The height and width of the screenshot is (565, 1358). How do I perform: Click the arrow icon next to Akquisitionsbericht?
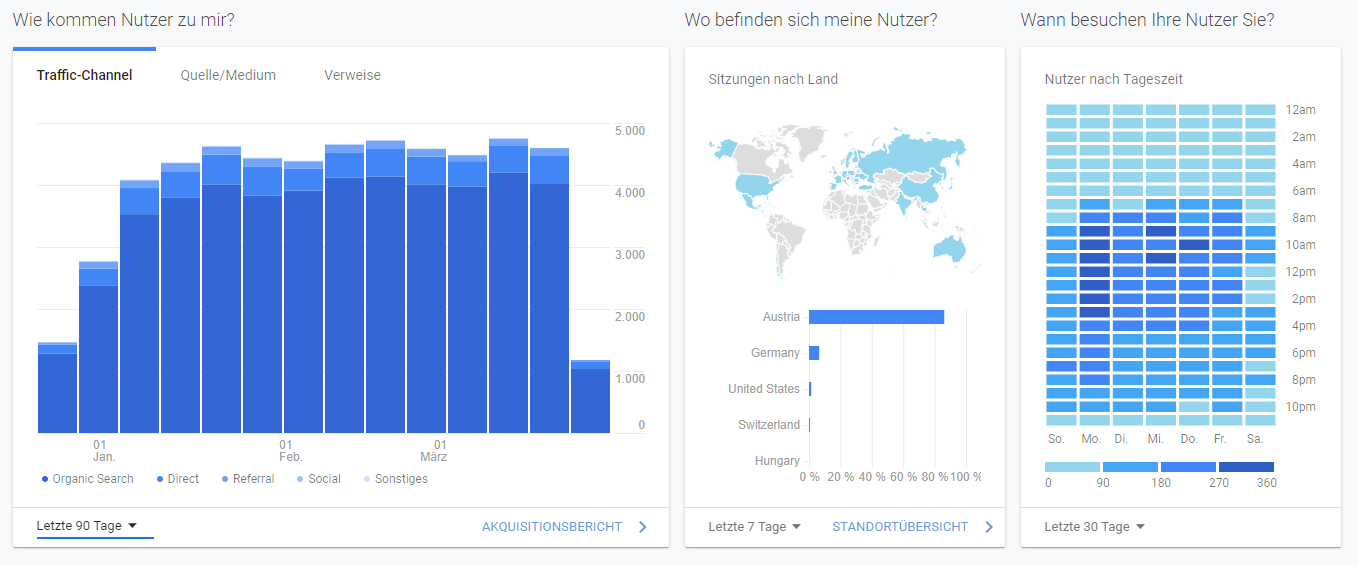coord(642,527)
